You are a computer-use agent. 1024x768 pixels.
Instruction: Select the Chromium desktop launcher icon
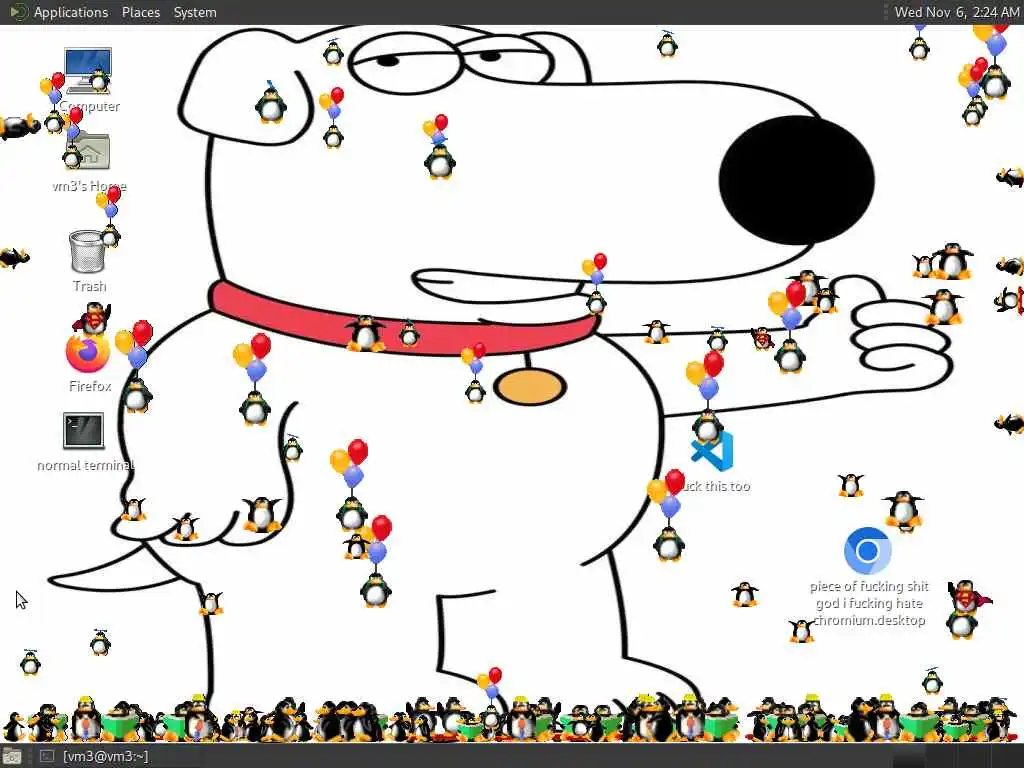point(867,551)
